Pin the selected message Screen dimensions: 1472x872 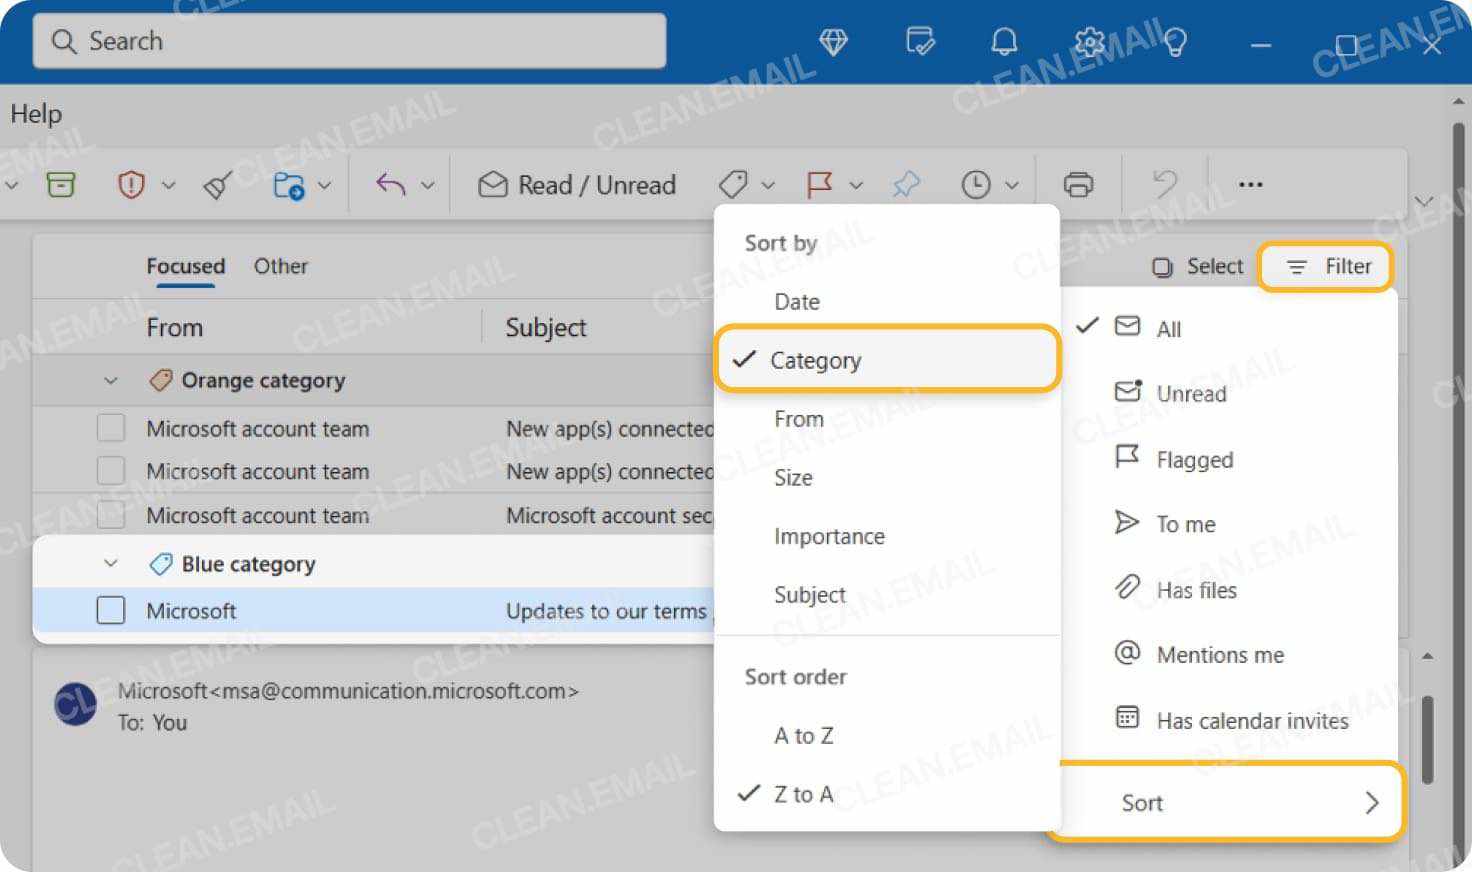pyautogui.click(x=905, y=184)
